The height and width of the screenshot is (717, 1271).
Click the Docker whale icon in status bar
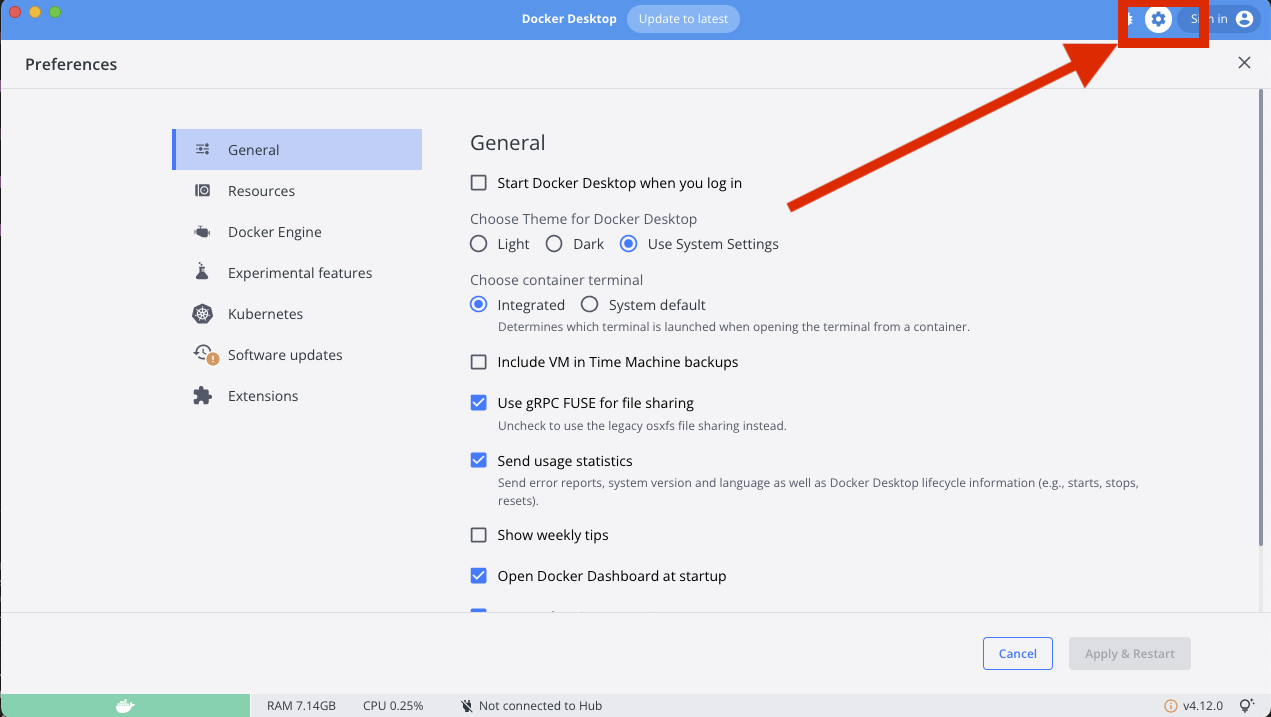point(125,706)
